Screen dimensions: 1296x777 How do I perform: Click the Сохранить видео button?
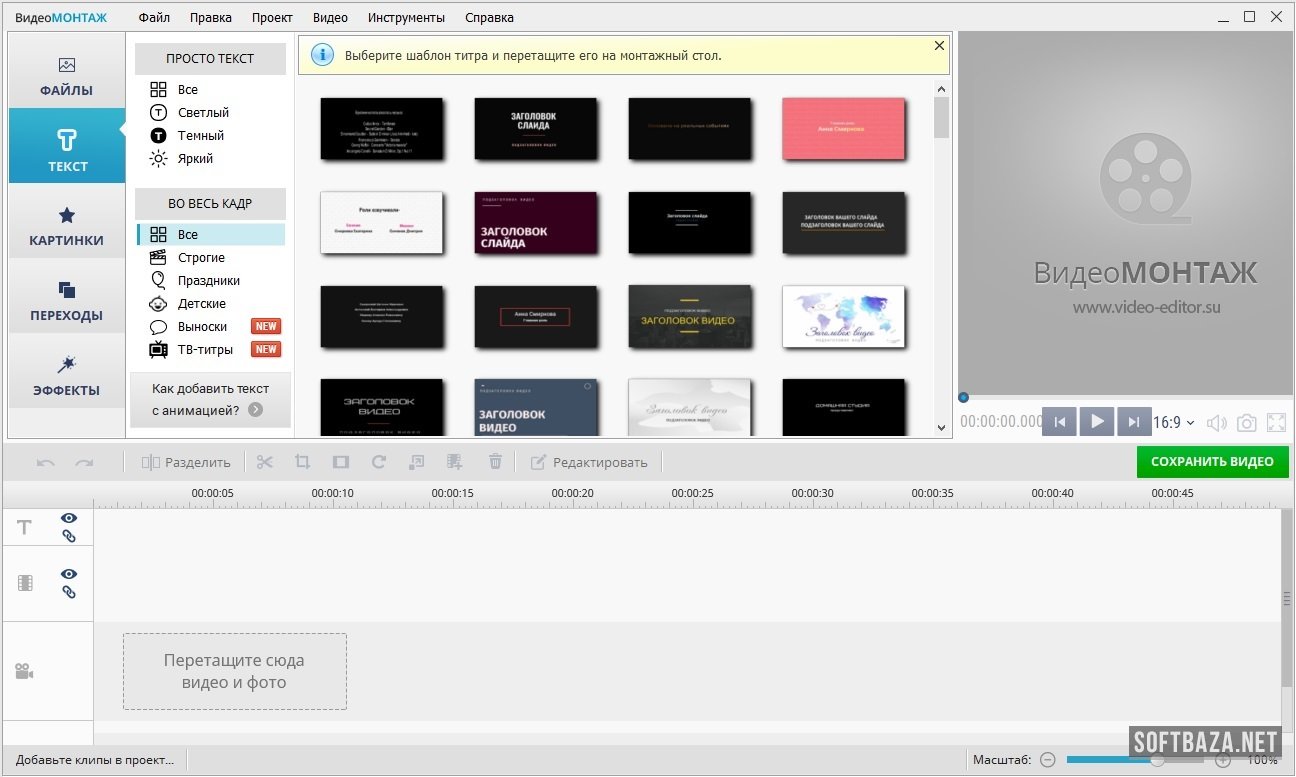(1212, 462)
